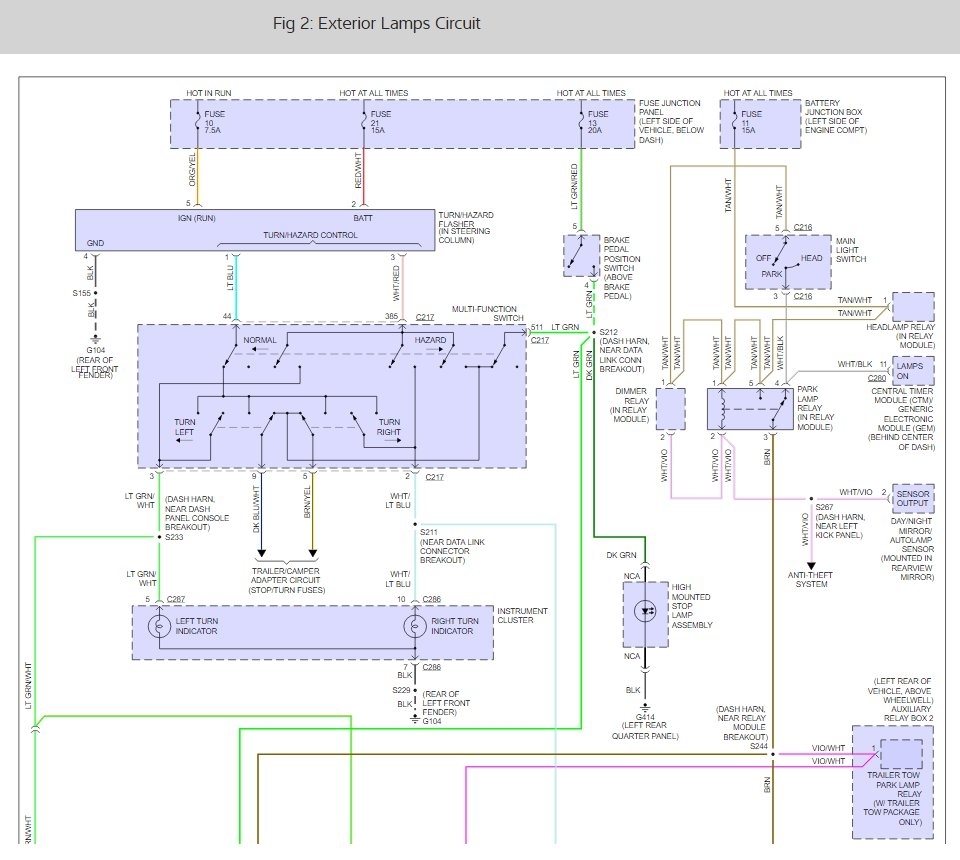Click the 'TURN/HAZARD FLASHER' description

click(465, 228)
